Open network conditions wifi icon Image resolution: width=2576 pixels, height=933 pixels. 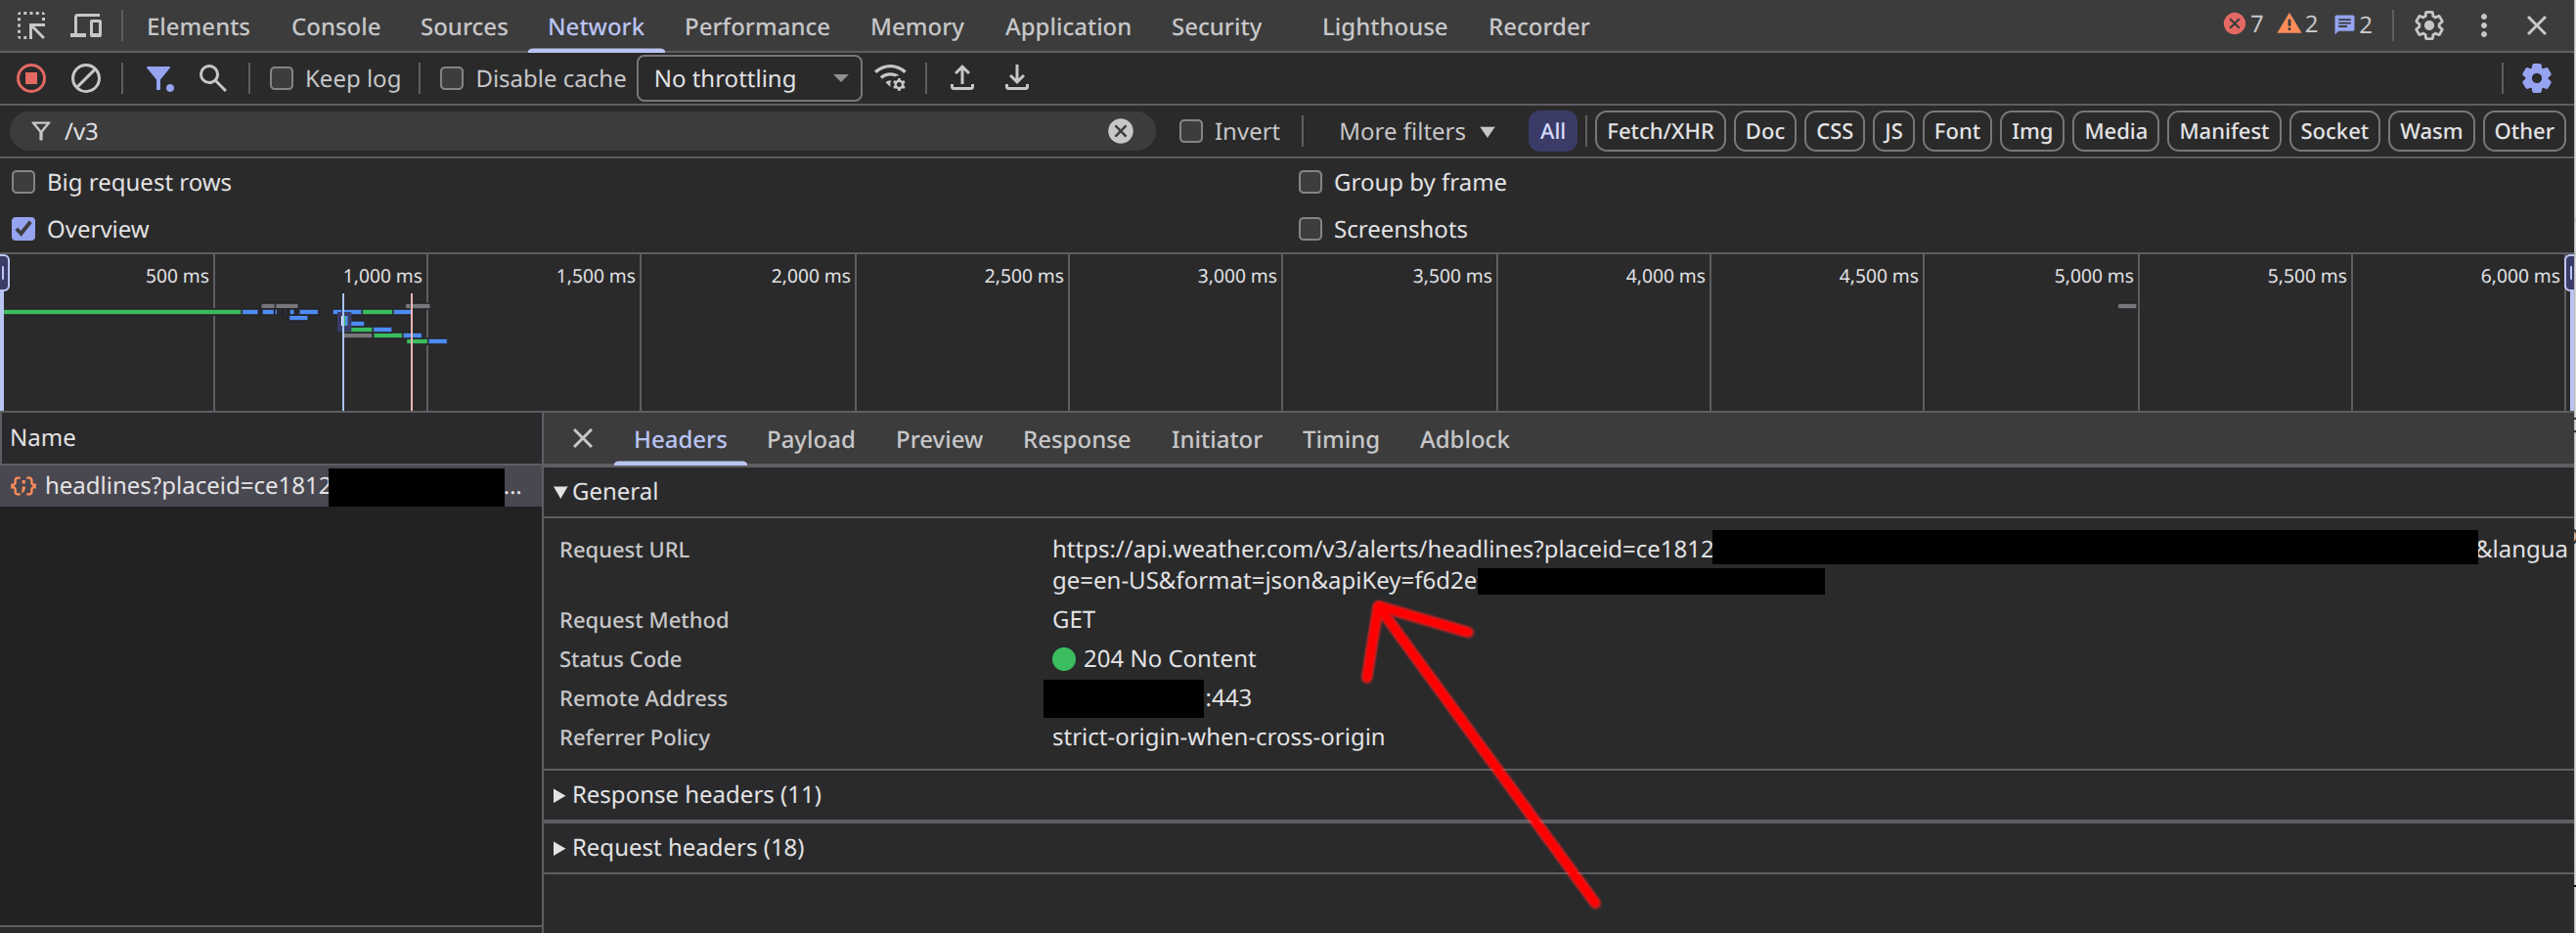891,78
